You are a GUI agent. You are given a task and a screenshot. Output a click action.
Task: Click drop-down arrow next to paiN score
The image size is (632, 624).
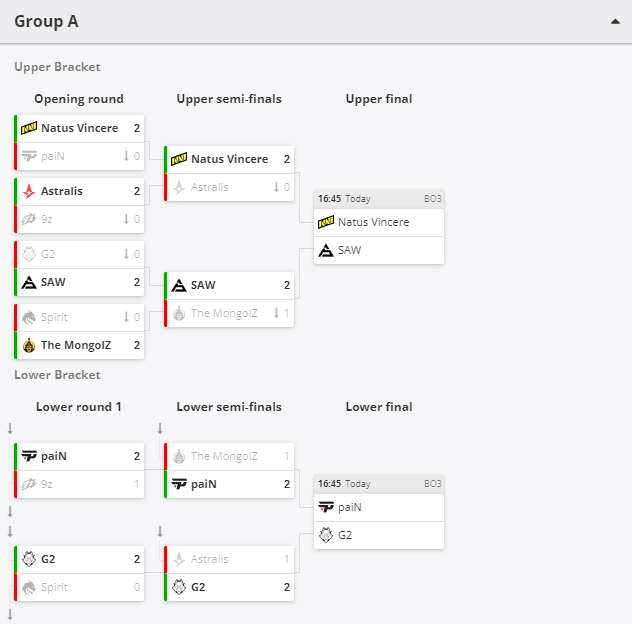126,156
